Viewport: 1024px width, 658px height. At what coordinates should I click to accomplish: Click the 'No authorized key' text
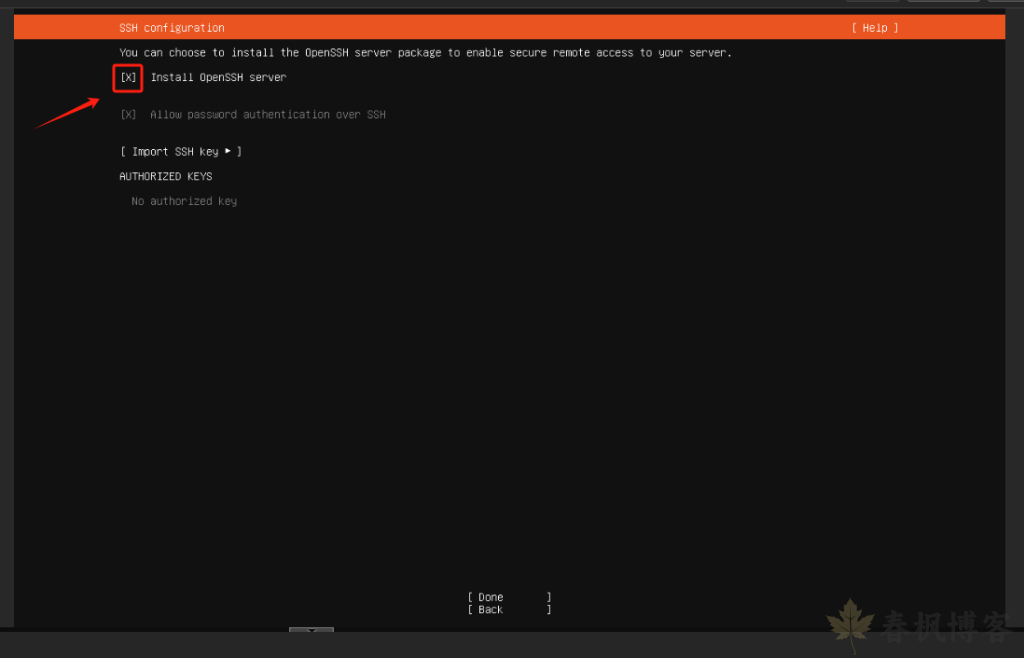click(x=184, y=201)
